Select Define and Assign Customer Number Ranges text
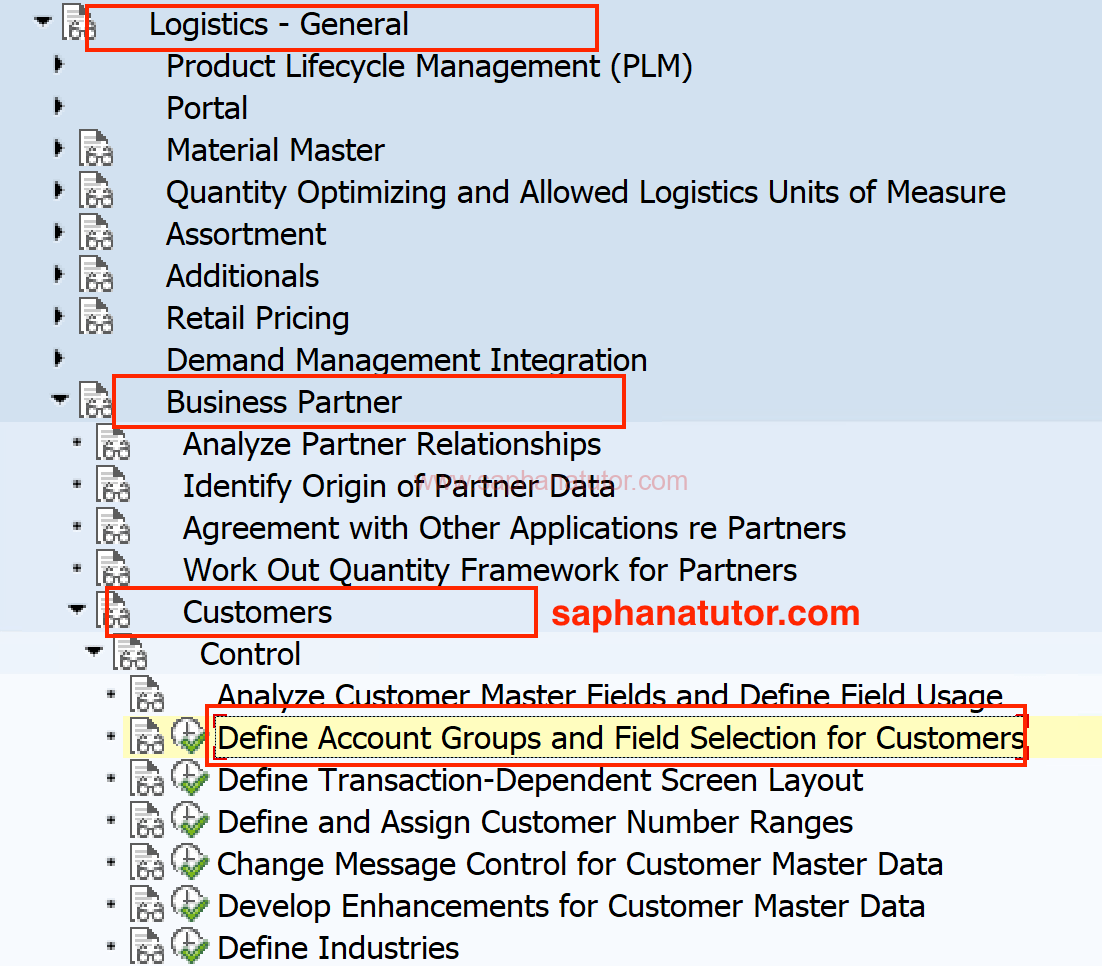 [535, 823]
